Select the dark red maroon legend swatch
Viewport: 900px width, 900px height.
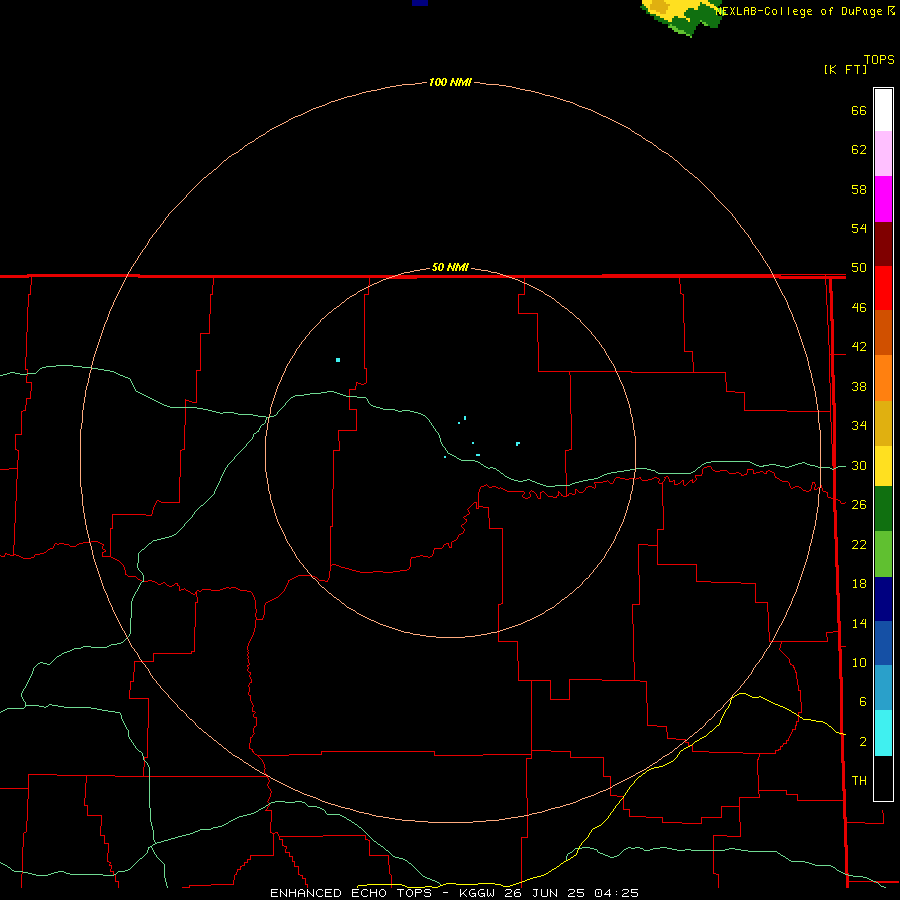(883, 244)
